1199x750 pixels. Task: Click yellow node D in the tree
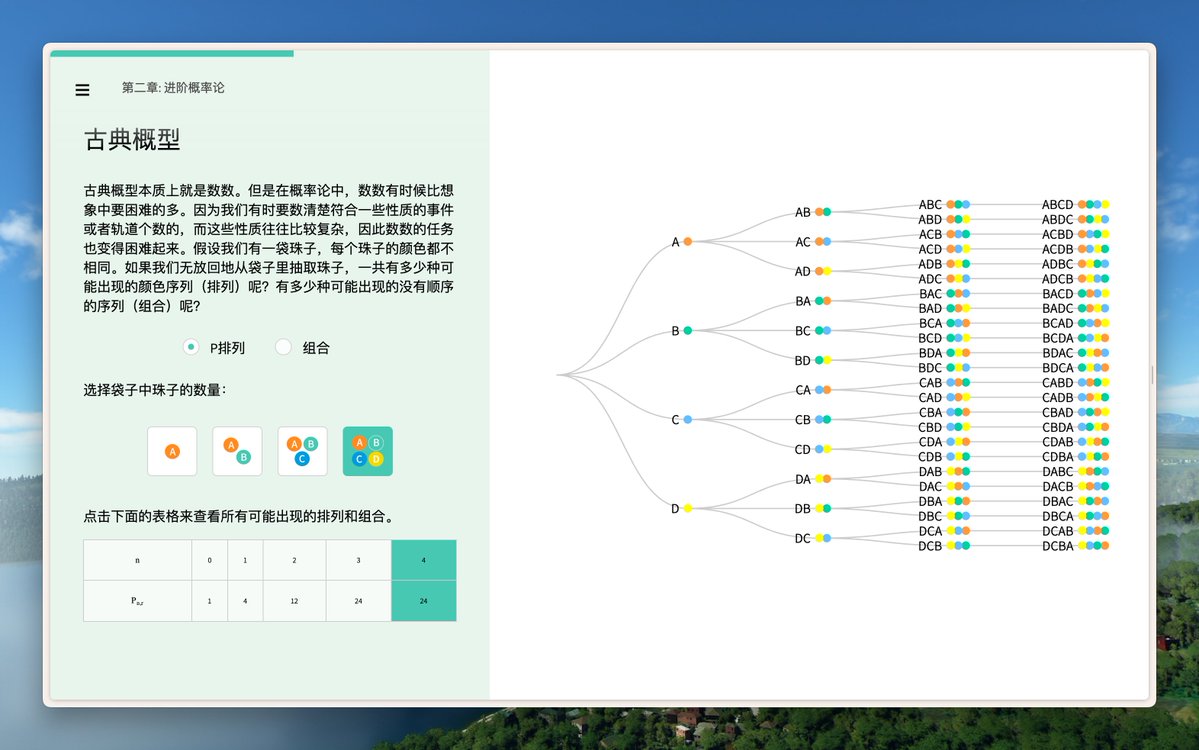(687, 508)
